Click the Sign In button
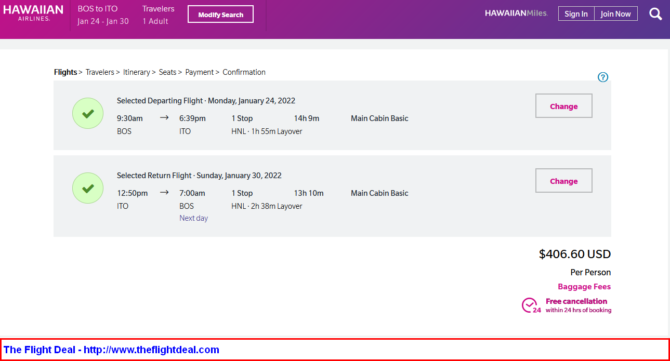 pyautogui.click(x=576, y=14)
